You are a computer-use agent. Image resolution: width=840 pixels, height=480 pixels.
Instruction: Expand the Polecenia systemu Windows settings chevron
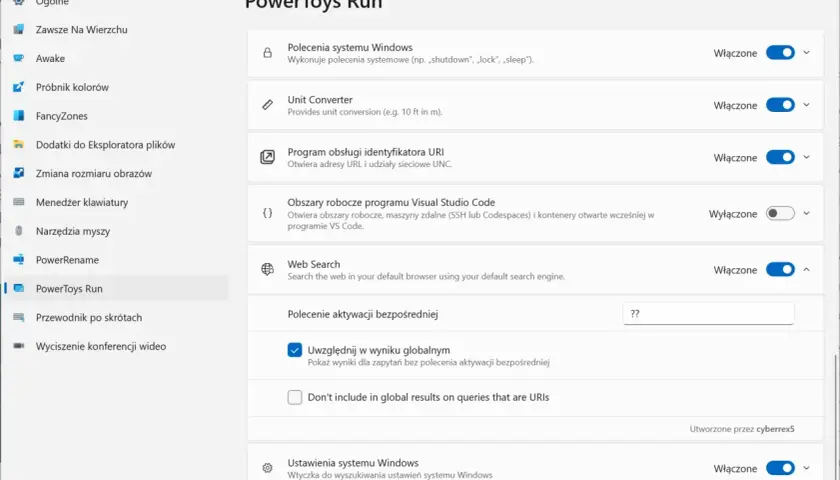[x=806, y=52]
